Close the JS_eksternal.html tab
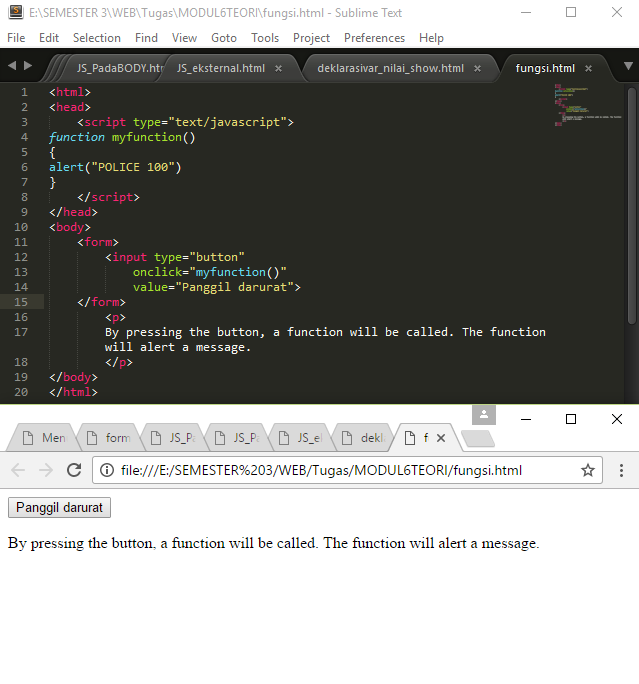This screenshot has height=684, width=639. [278, 68]
